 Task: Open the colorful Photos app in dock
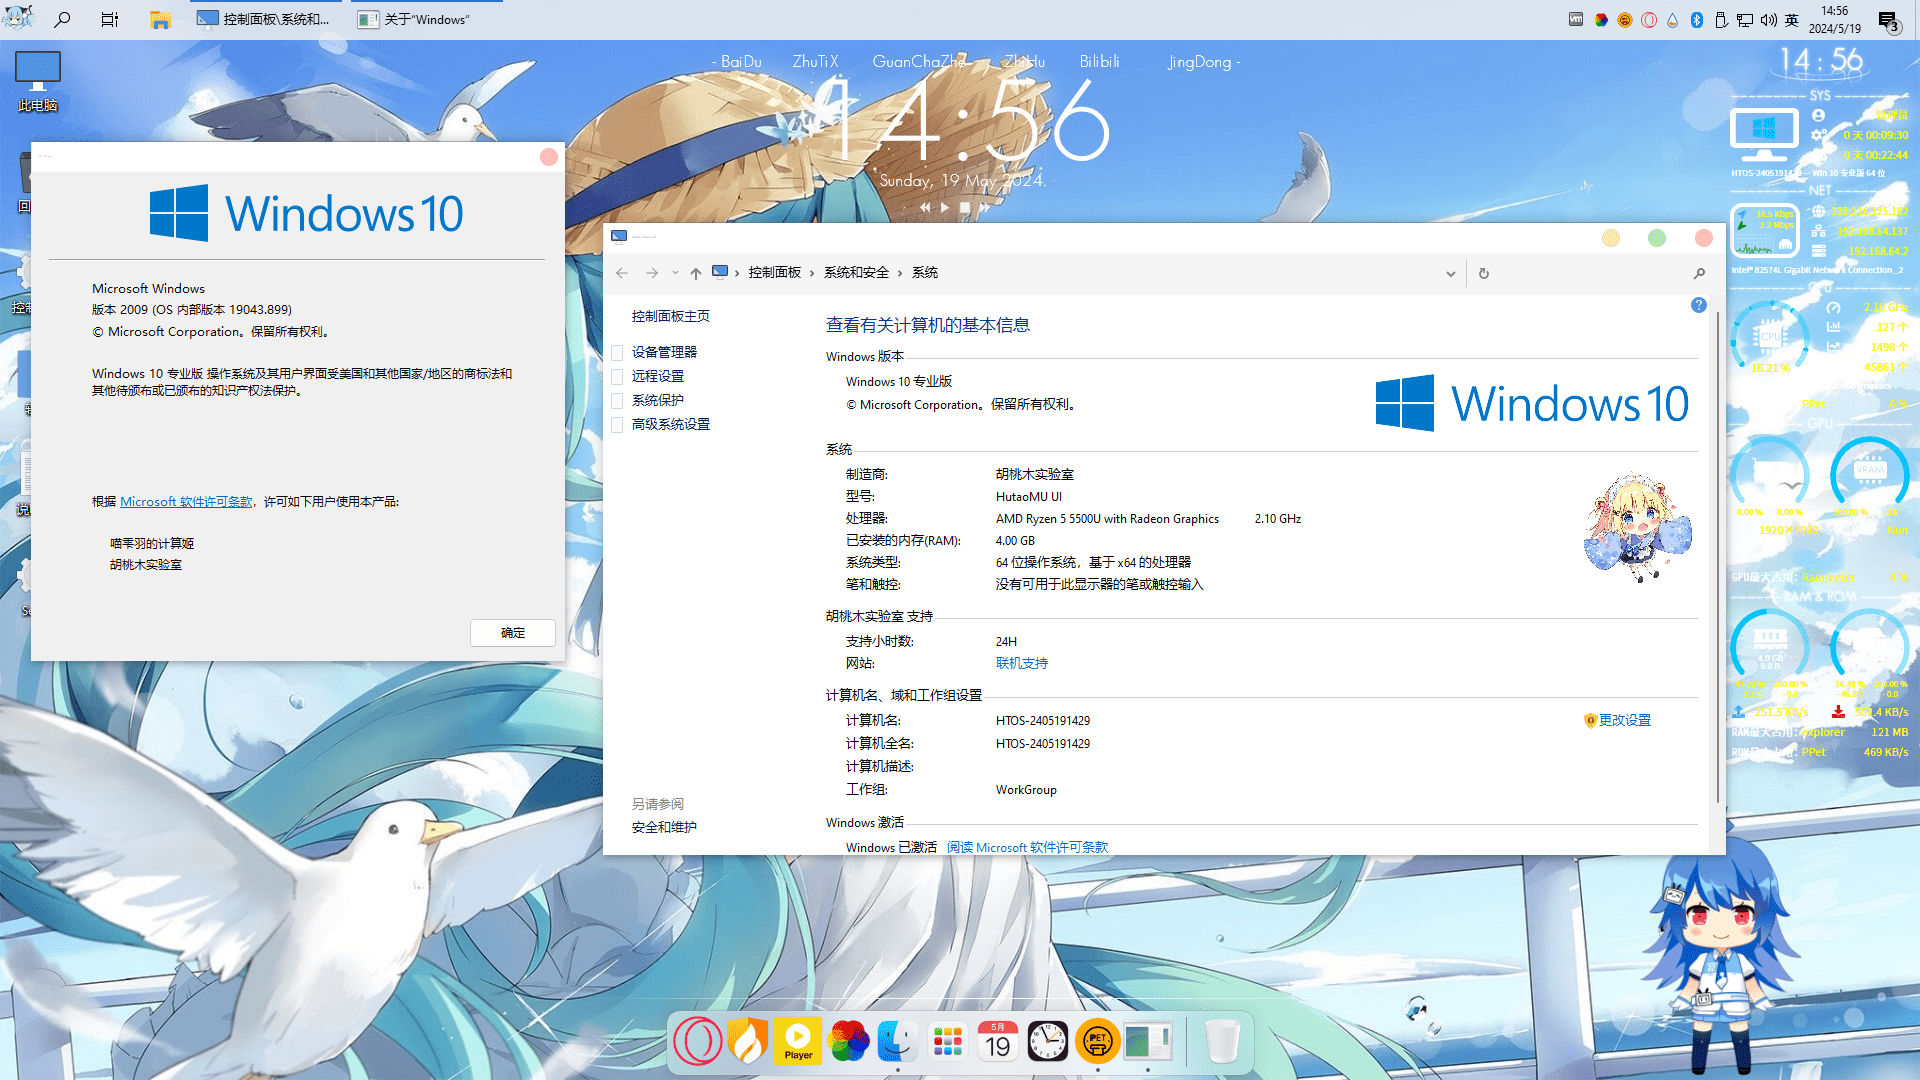click(848, 1041)
